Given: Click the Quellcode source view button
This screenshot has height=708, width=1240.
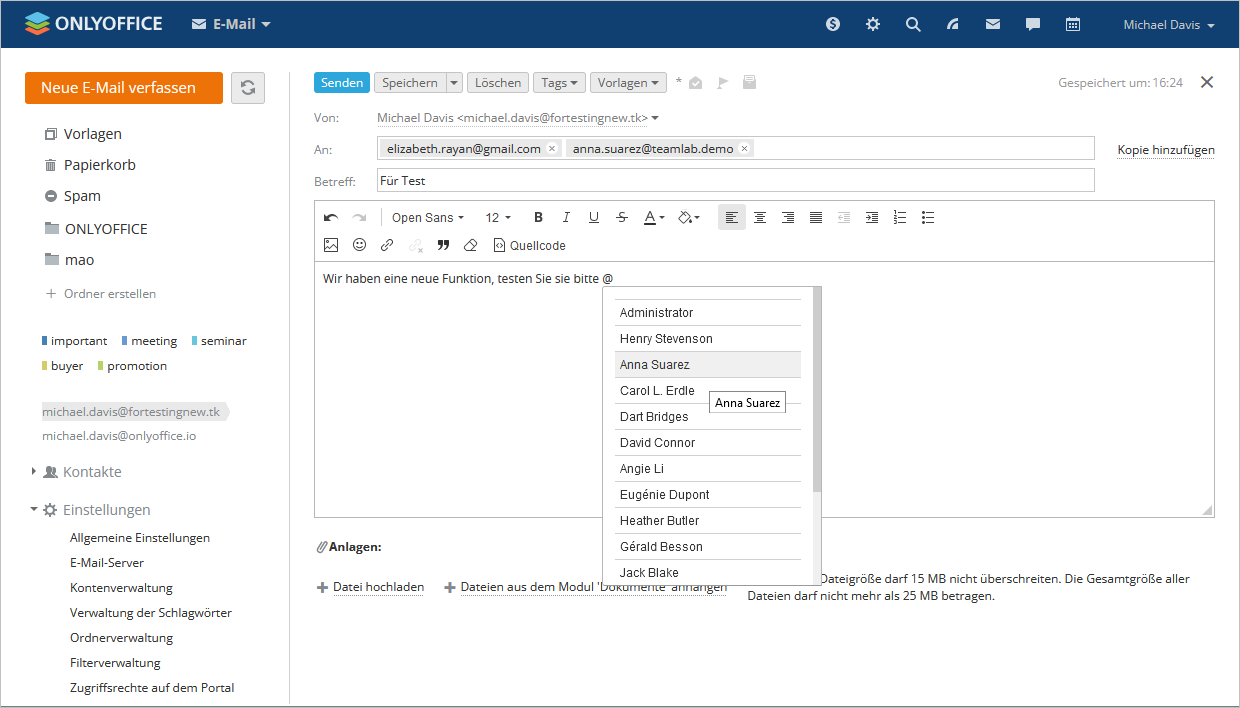Looking at the screenshot, I should coord(530,245).
